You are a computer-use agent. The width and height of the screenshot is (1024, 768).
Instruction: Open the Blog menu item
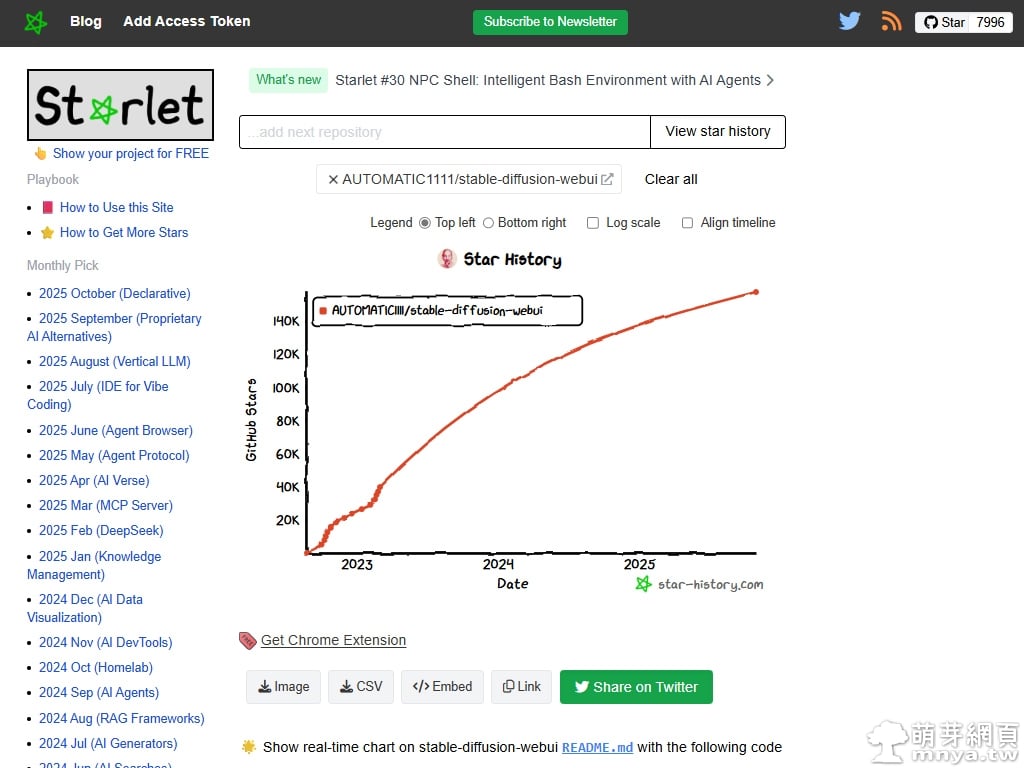click(x=85, y=21)
